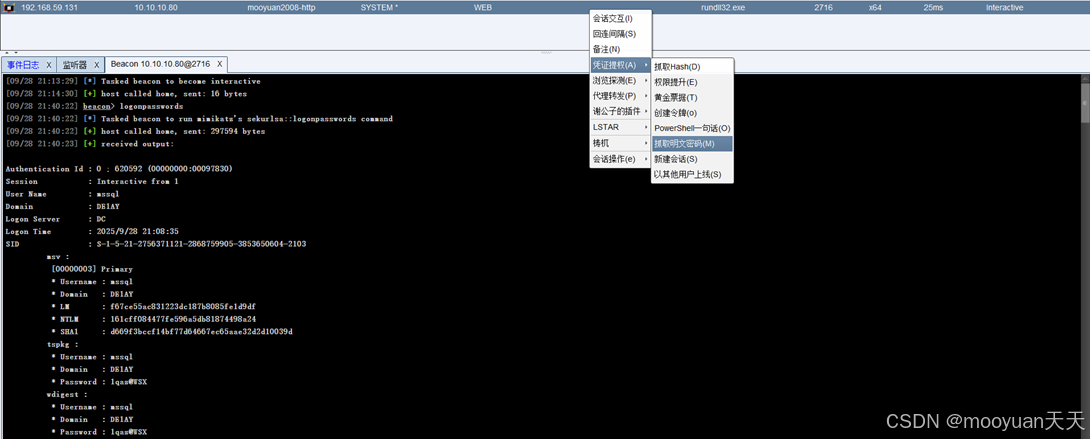Close the 事件日志 tab with its X
The width and height of the screenshot is (1090, 439).
pos(49,65)
